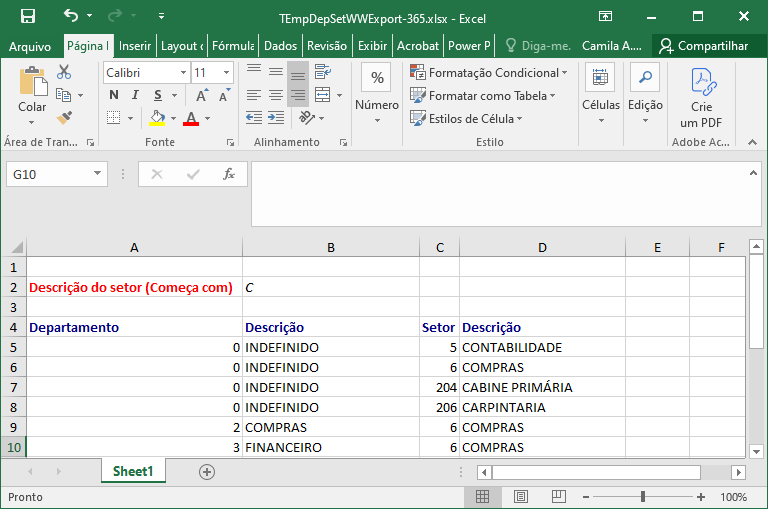Image resolution: width=768 pixels, height=509 pixels.
Task: Open the Arquivo tab
Action: tap(30, 46)
